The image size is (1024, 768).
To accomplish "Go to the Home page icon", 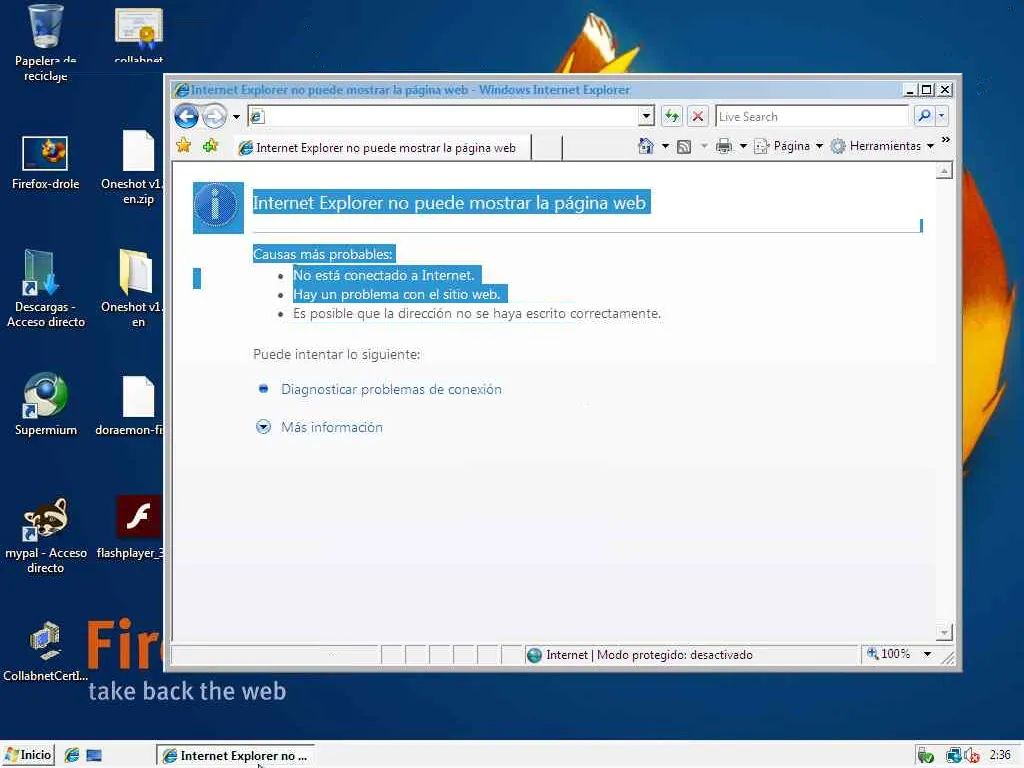I will (x=645, y=146).
